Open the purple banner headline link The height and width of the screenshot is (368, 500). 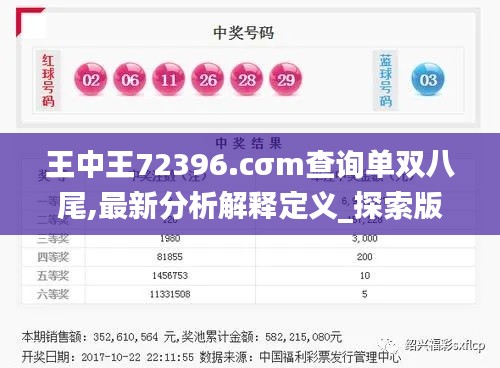(250, 184)
